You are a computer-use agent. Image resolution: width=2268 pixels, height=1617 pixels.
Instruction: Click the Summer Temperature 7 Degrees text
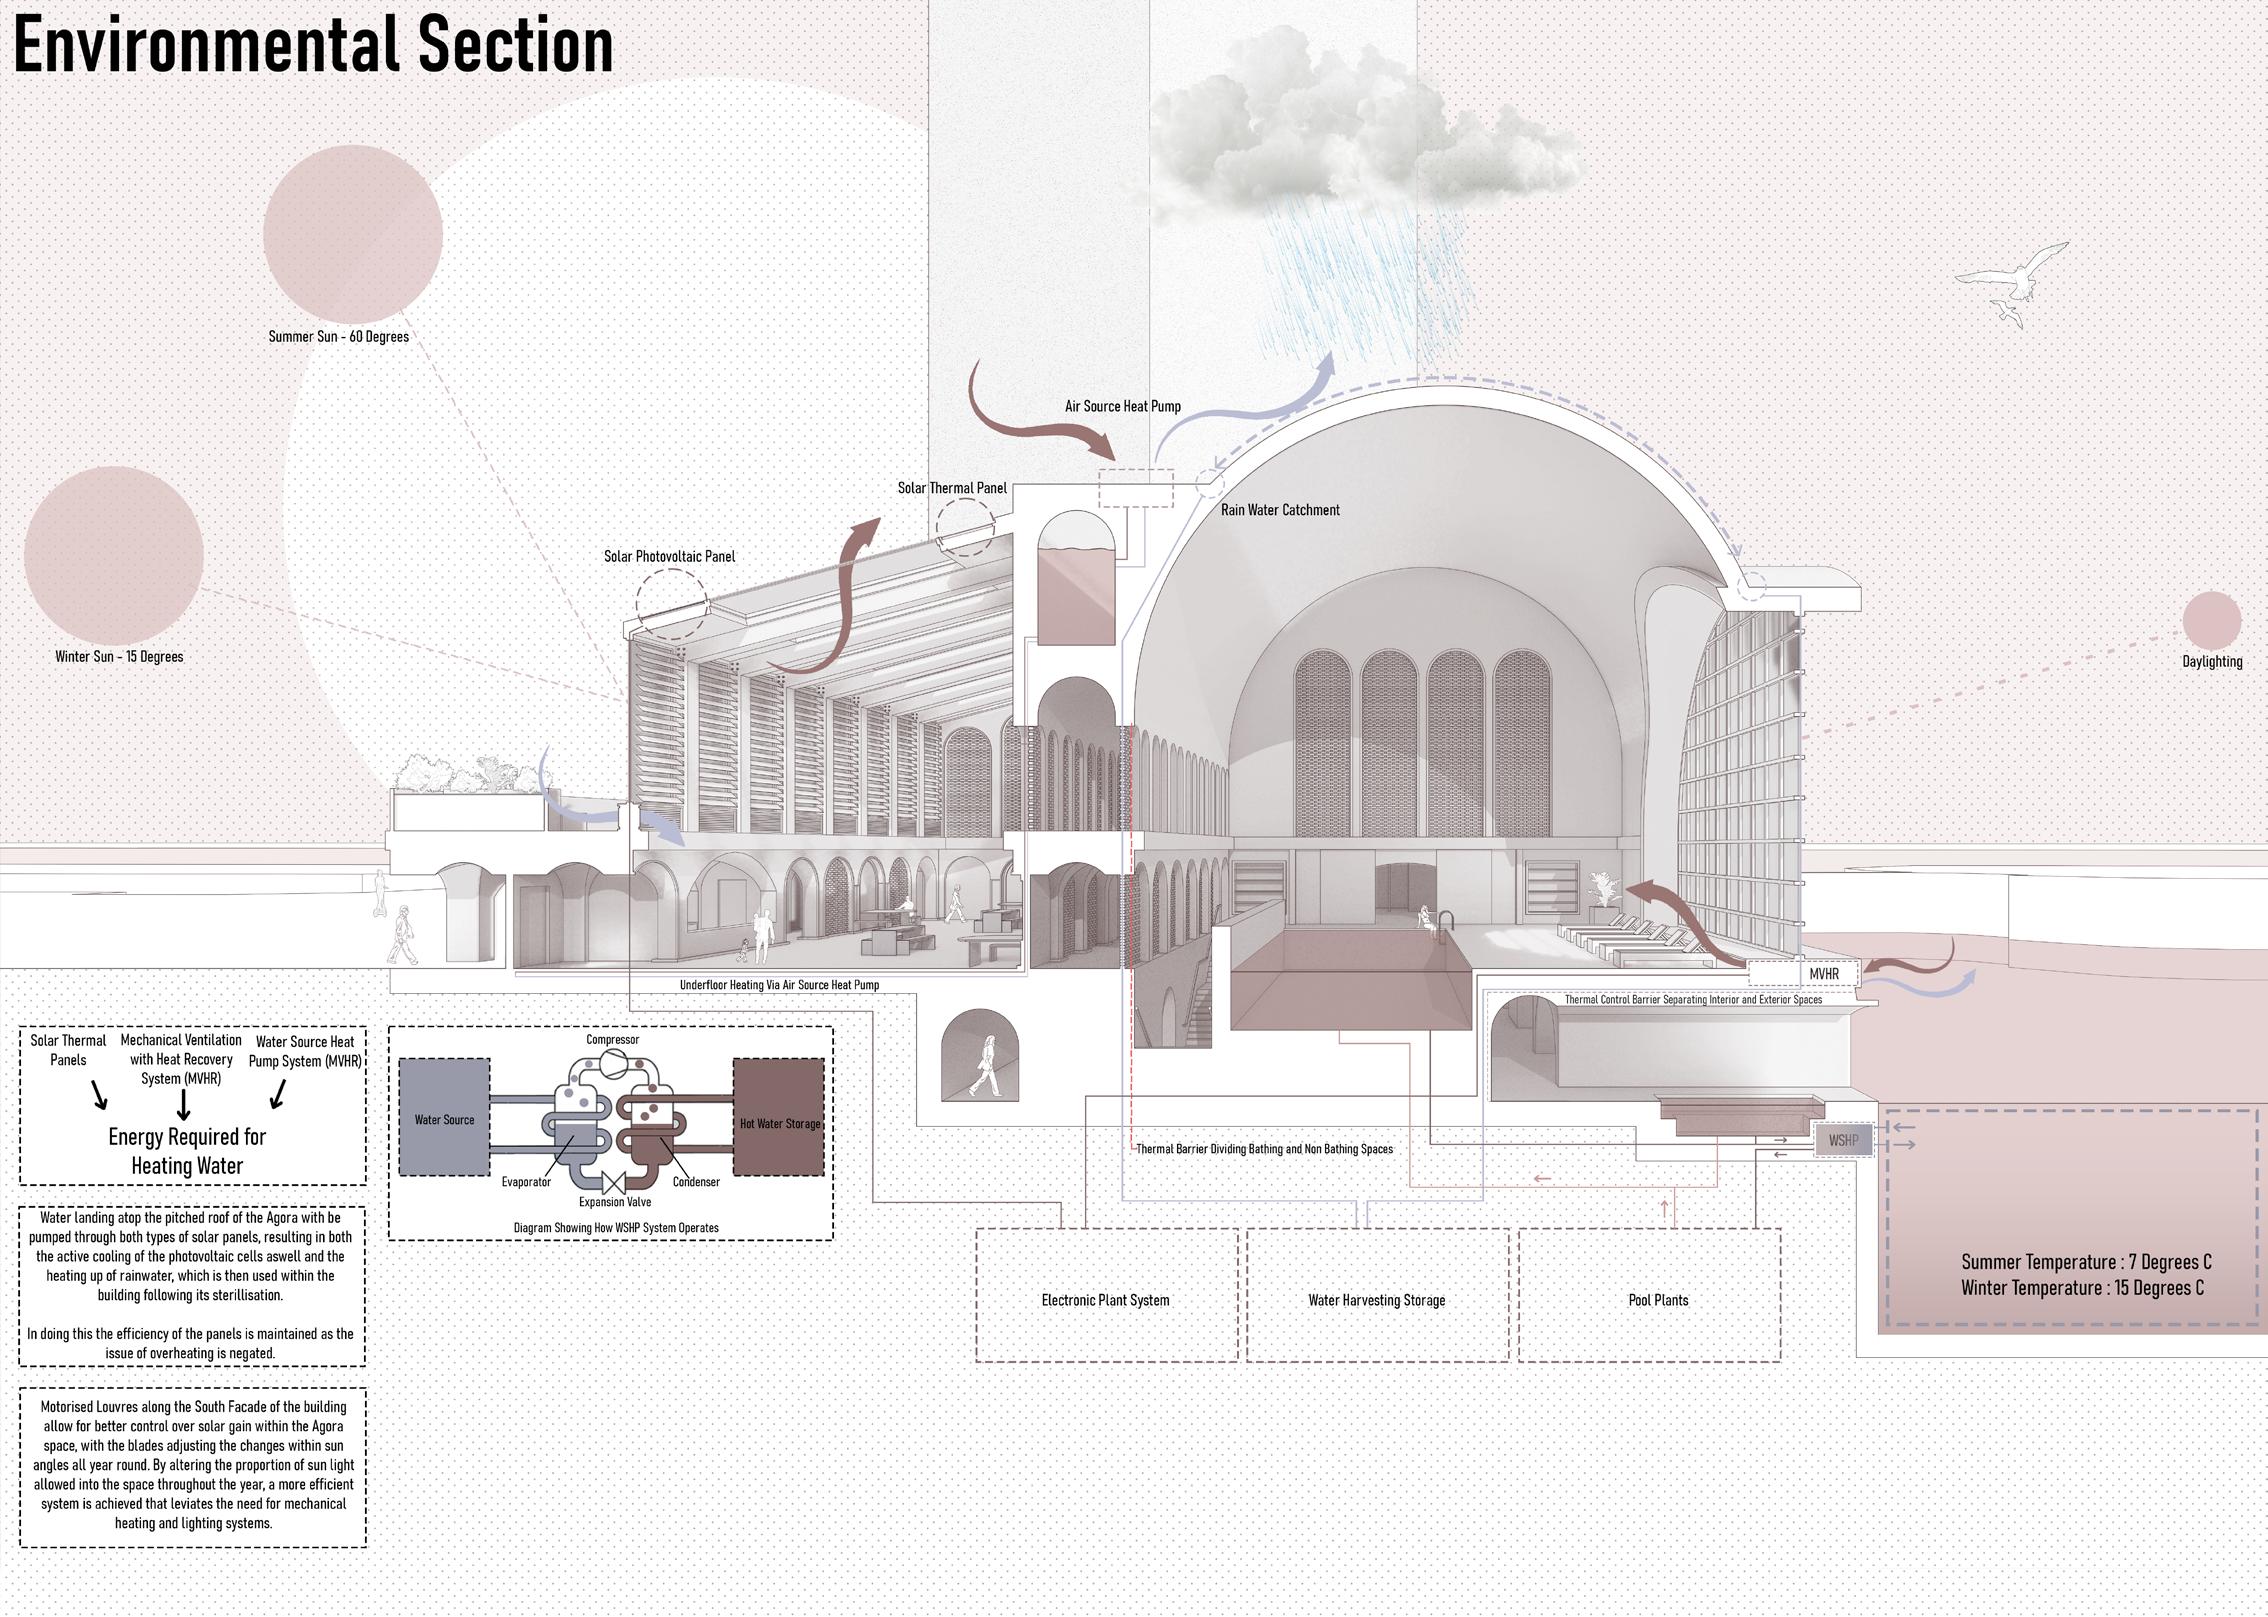2086,1262
